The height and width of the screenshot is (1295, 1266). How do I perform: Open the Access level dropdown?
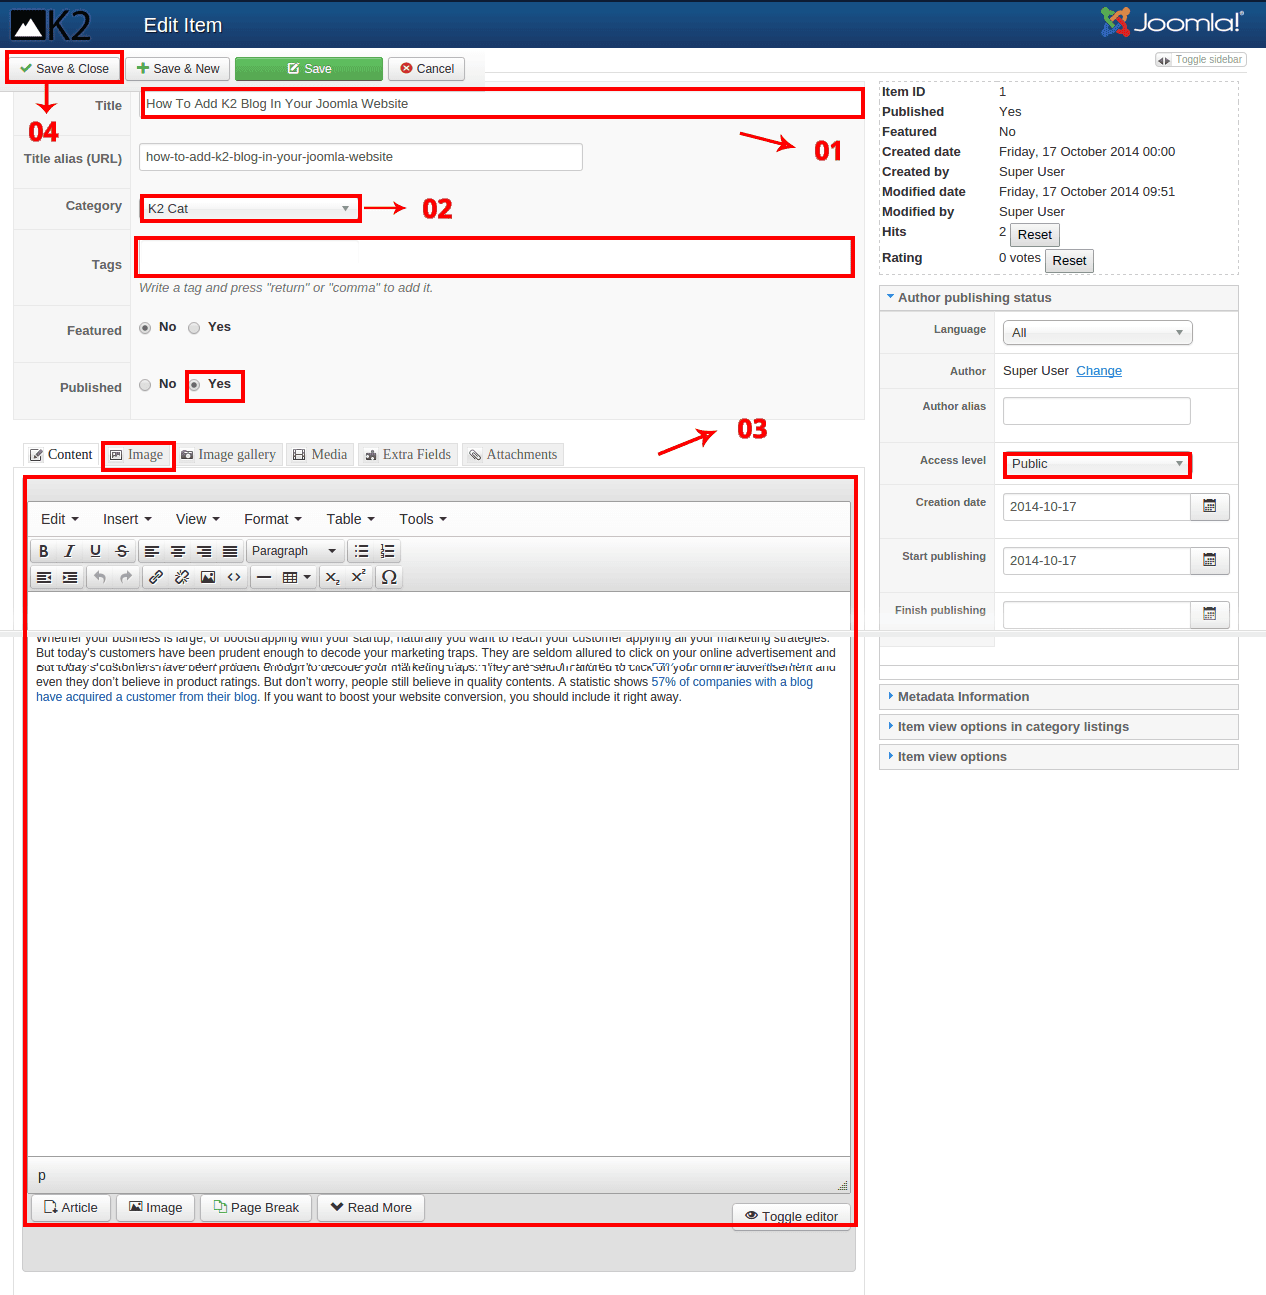coord(1097,464)
